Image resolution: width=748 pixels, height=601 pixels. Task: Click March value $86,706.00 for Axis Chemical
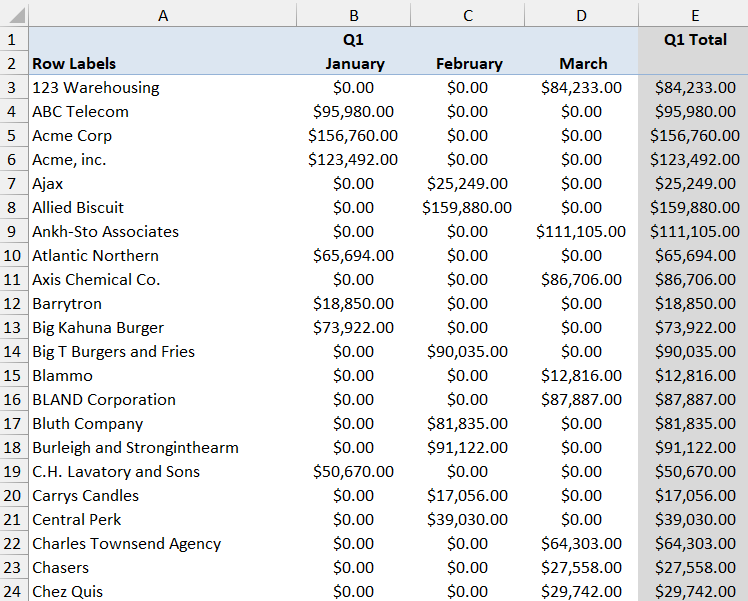581,280
